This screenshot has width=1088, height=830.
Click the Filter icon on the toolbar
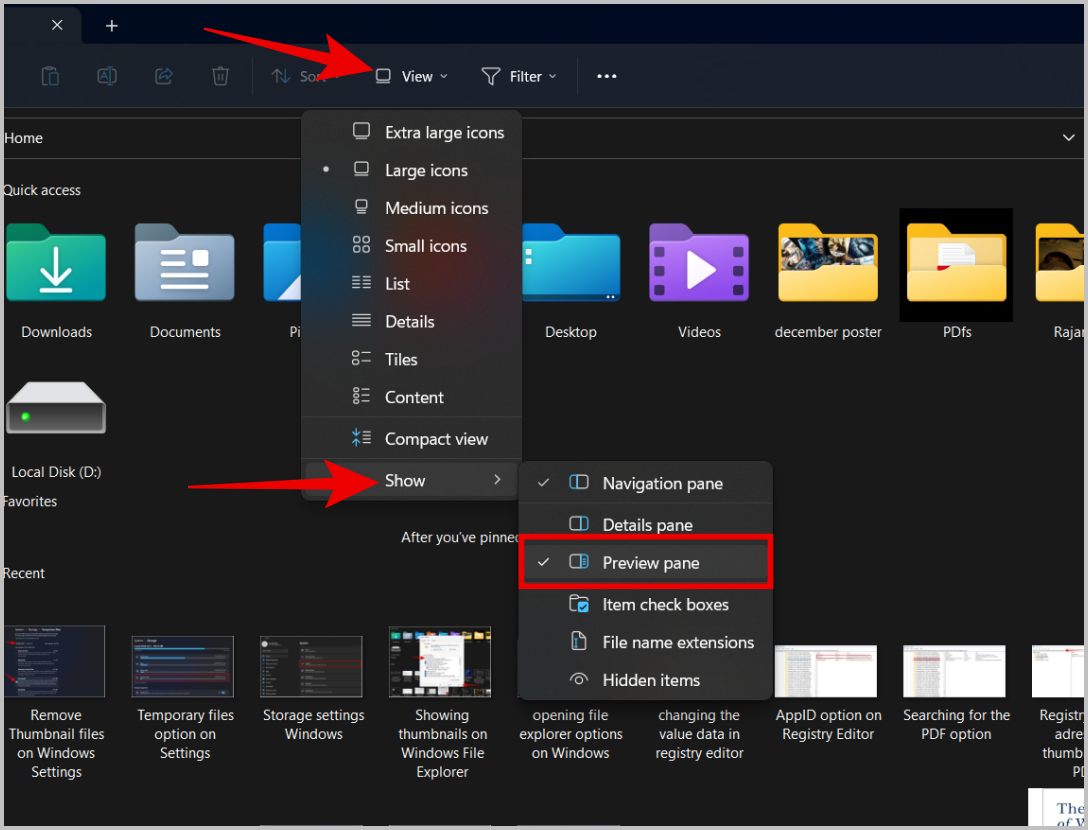518,75
